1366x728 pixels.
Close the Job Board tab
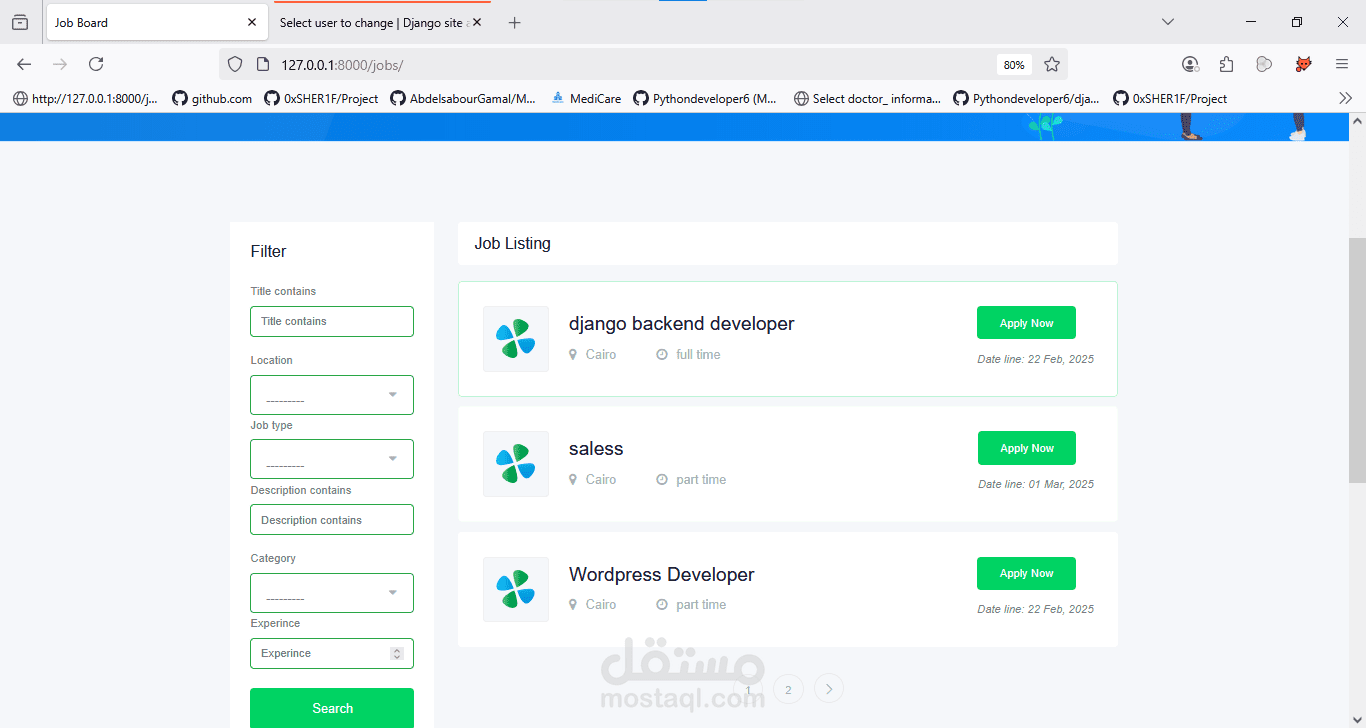(252, 22)
